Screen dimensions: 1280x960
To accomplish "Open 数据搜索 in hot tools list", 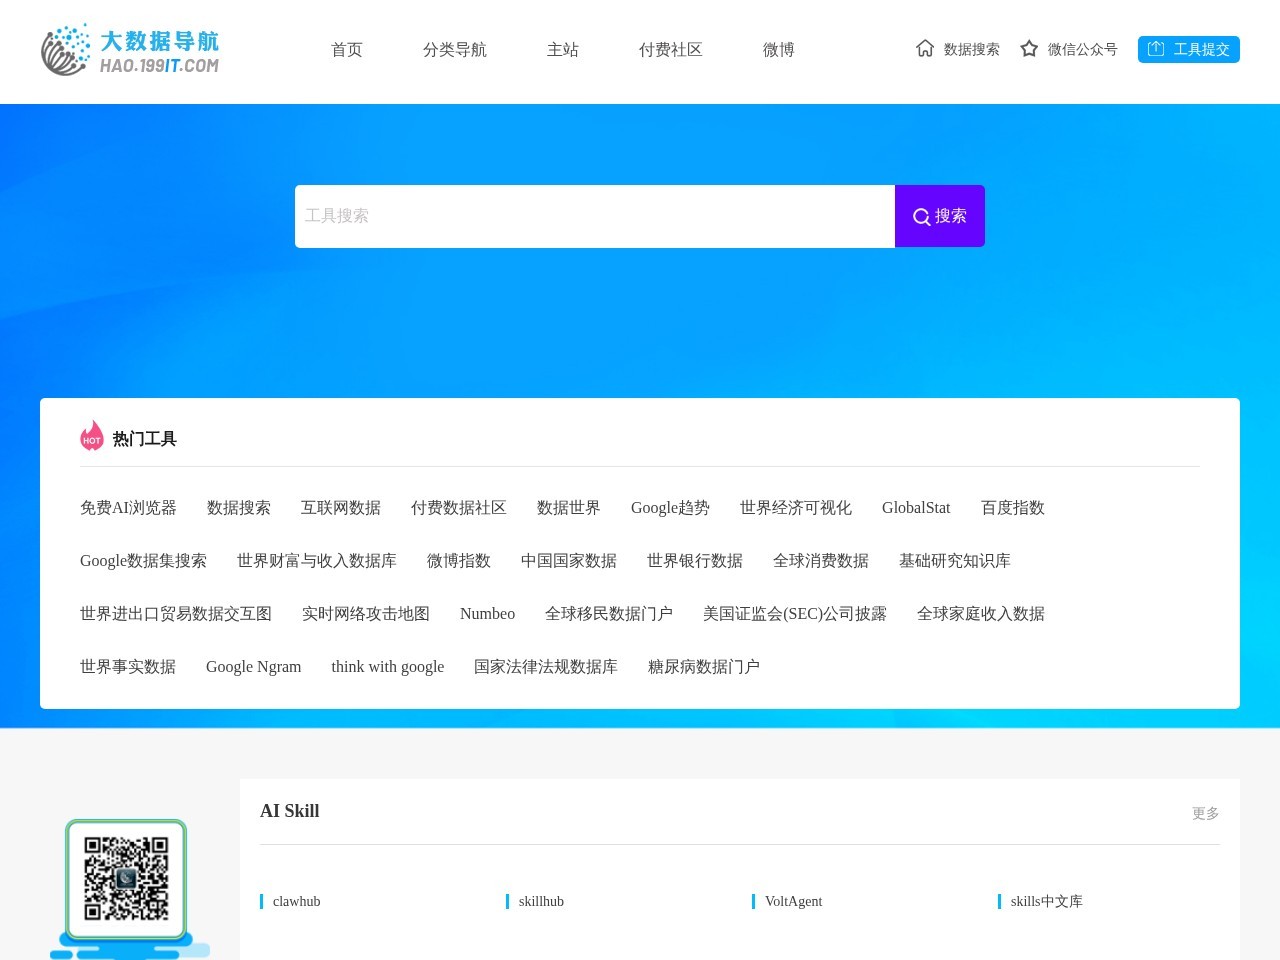I will click(239, 508).
